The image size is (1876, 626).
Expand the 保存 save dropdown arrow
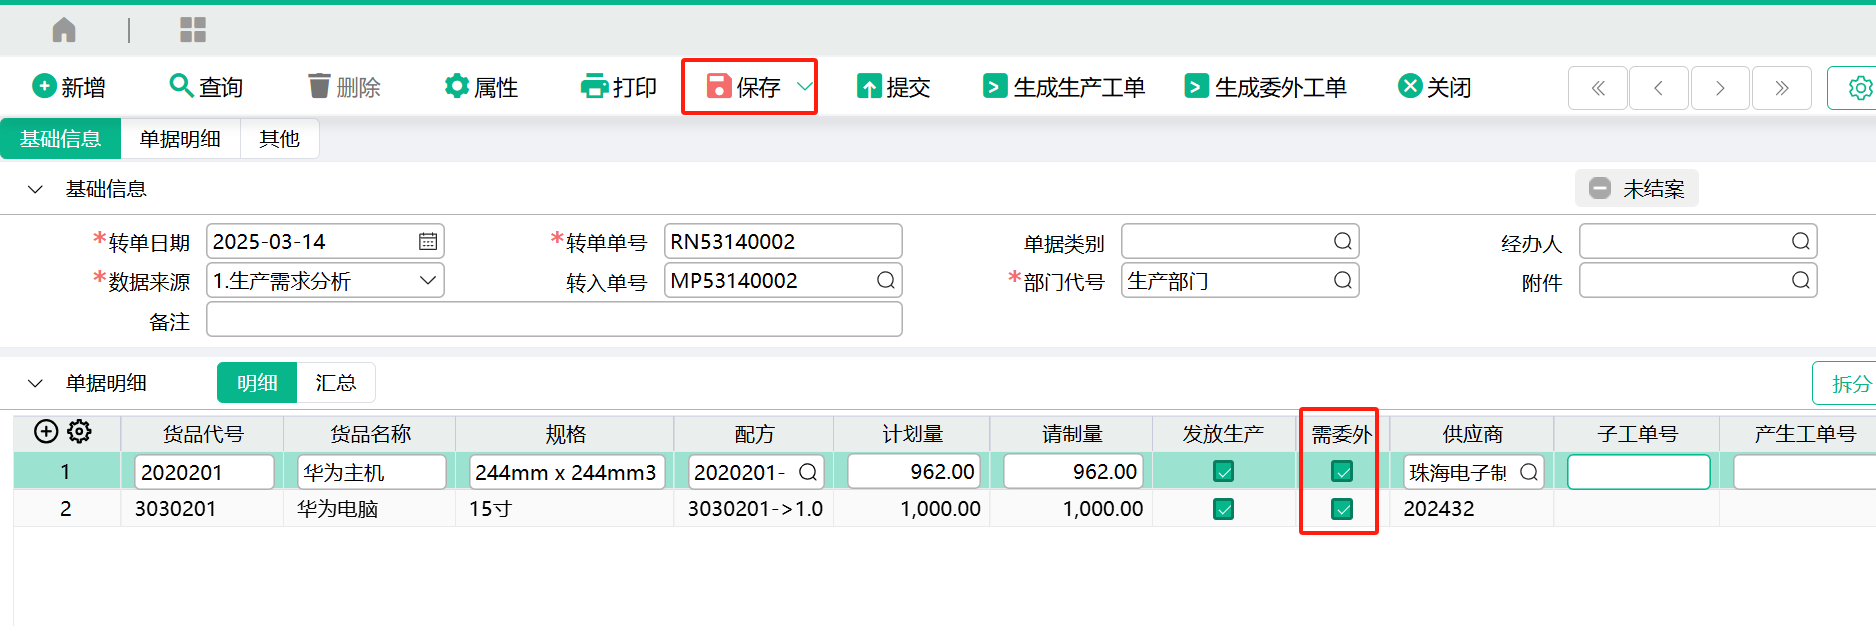click(804, 87)
